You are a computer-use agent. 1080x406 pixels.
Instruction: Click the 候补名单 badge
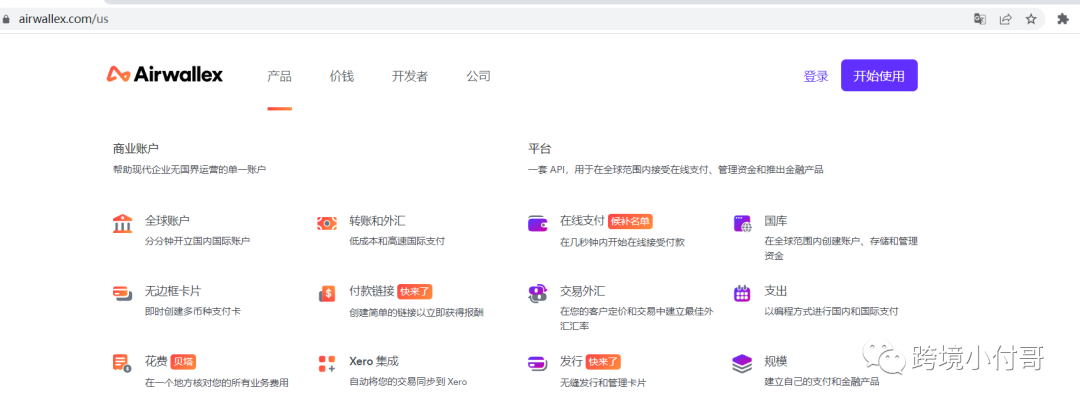click(x=630, y=221)
